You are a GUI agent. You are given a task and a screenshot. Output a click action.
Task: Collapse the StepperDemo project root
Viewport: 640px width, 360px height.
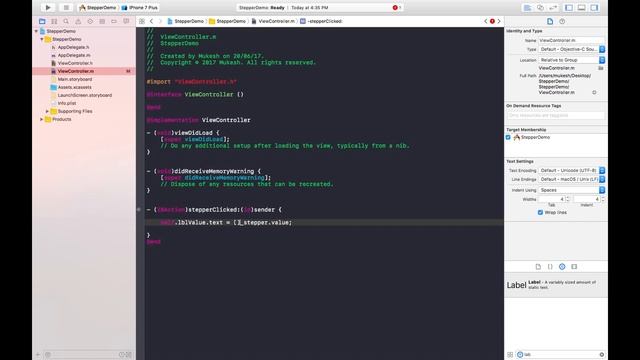(36, 31)
